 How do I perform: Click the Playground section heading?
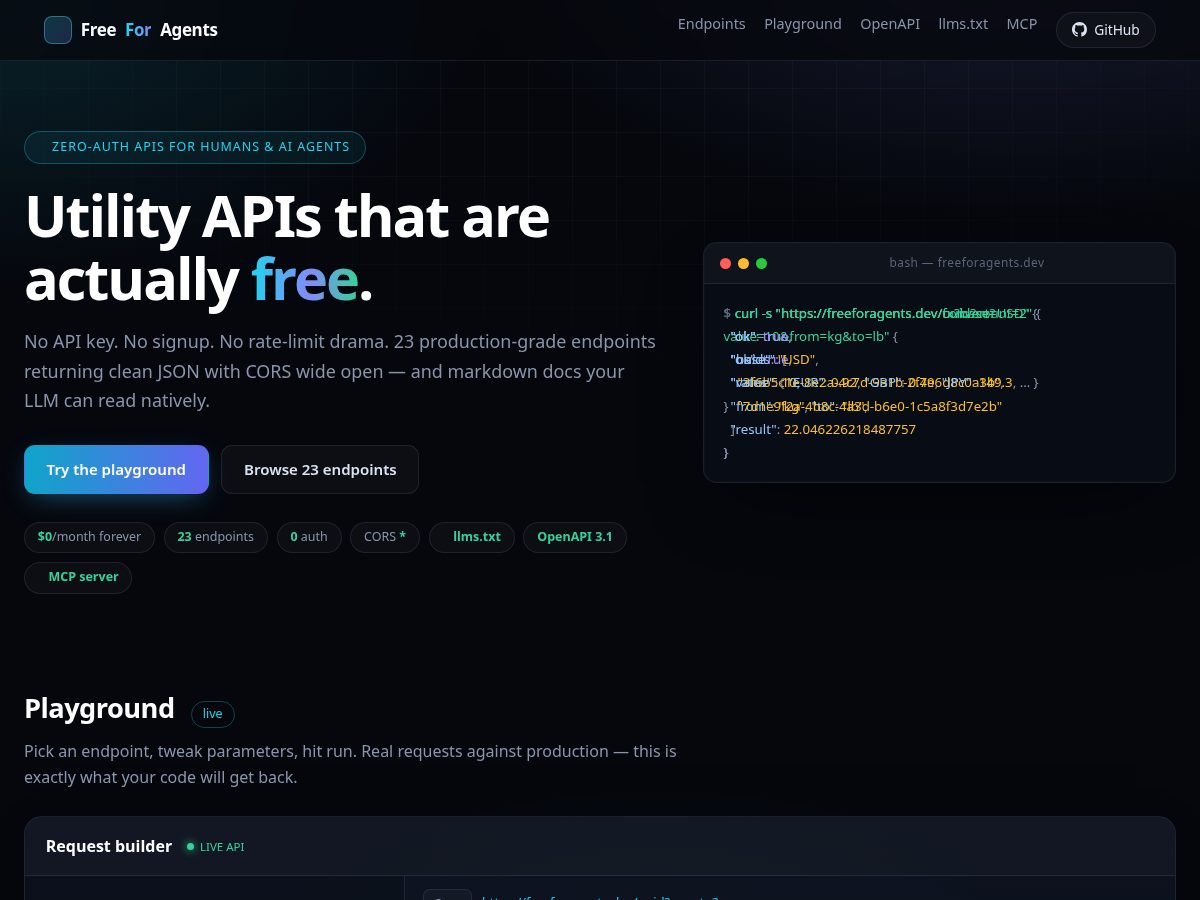click(x=99, y=708)
